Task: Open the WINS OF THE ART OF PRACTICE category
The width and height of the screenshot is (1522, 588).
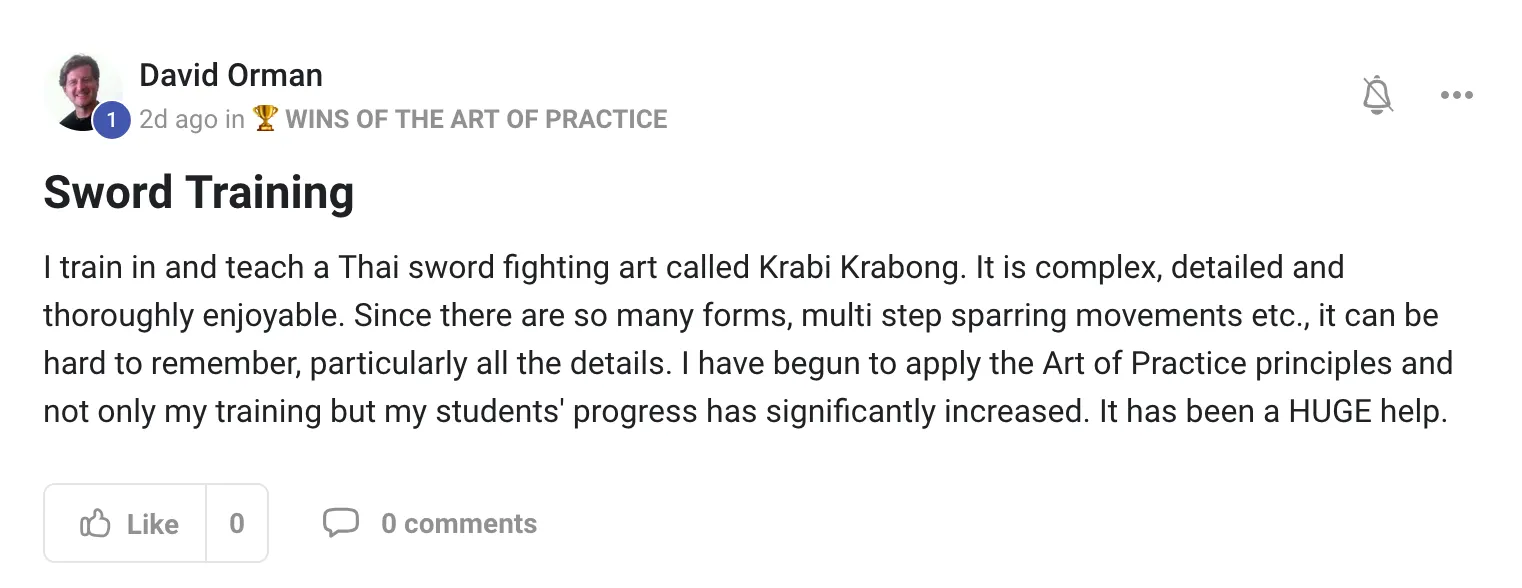Action: point(476,119)
